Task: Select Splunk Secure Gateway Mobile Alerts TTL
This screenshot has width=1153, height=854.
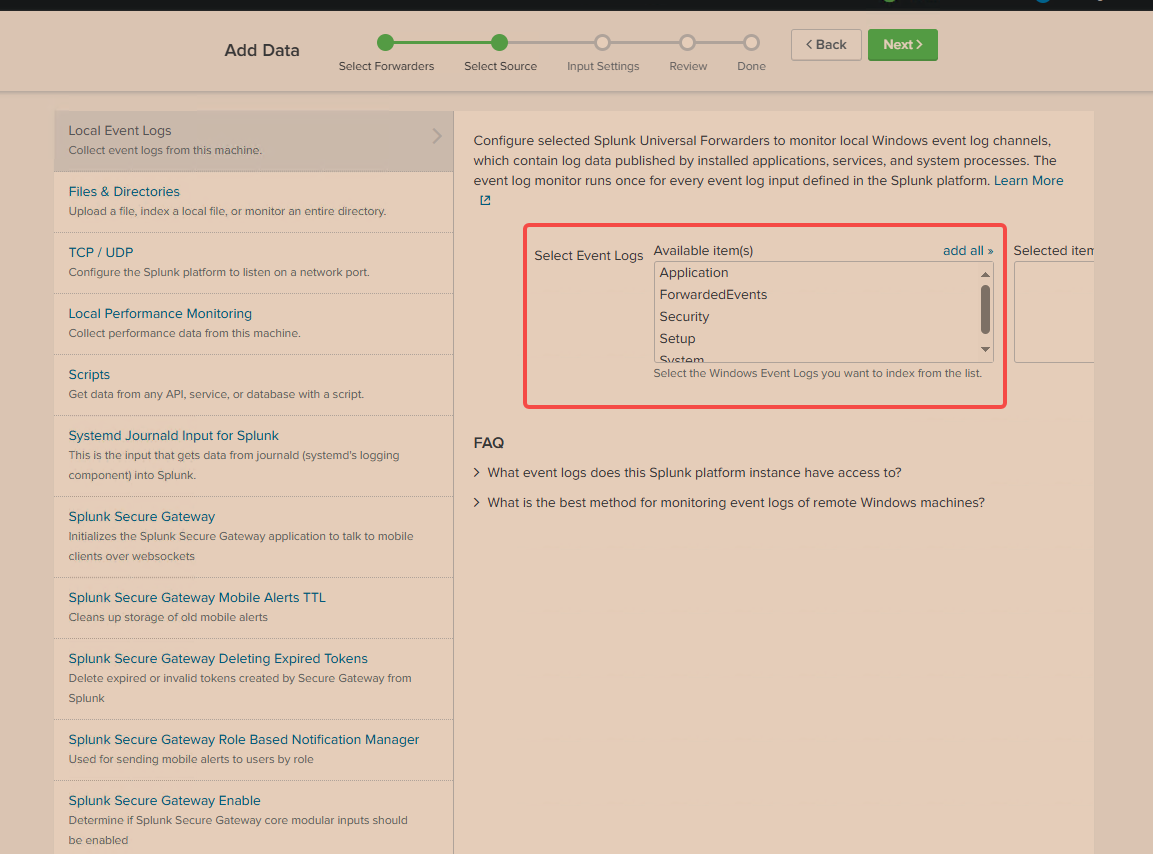Action: coord(254,608)
